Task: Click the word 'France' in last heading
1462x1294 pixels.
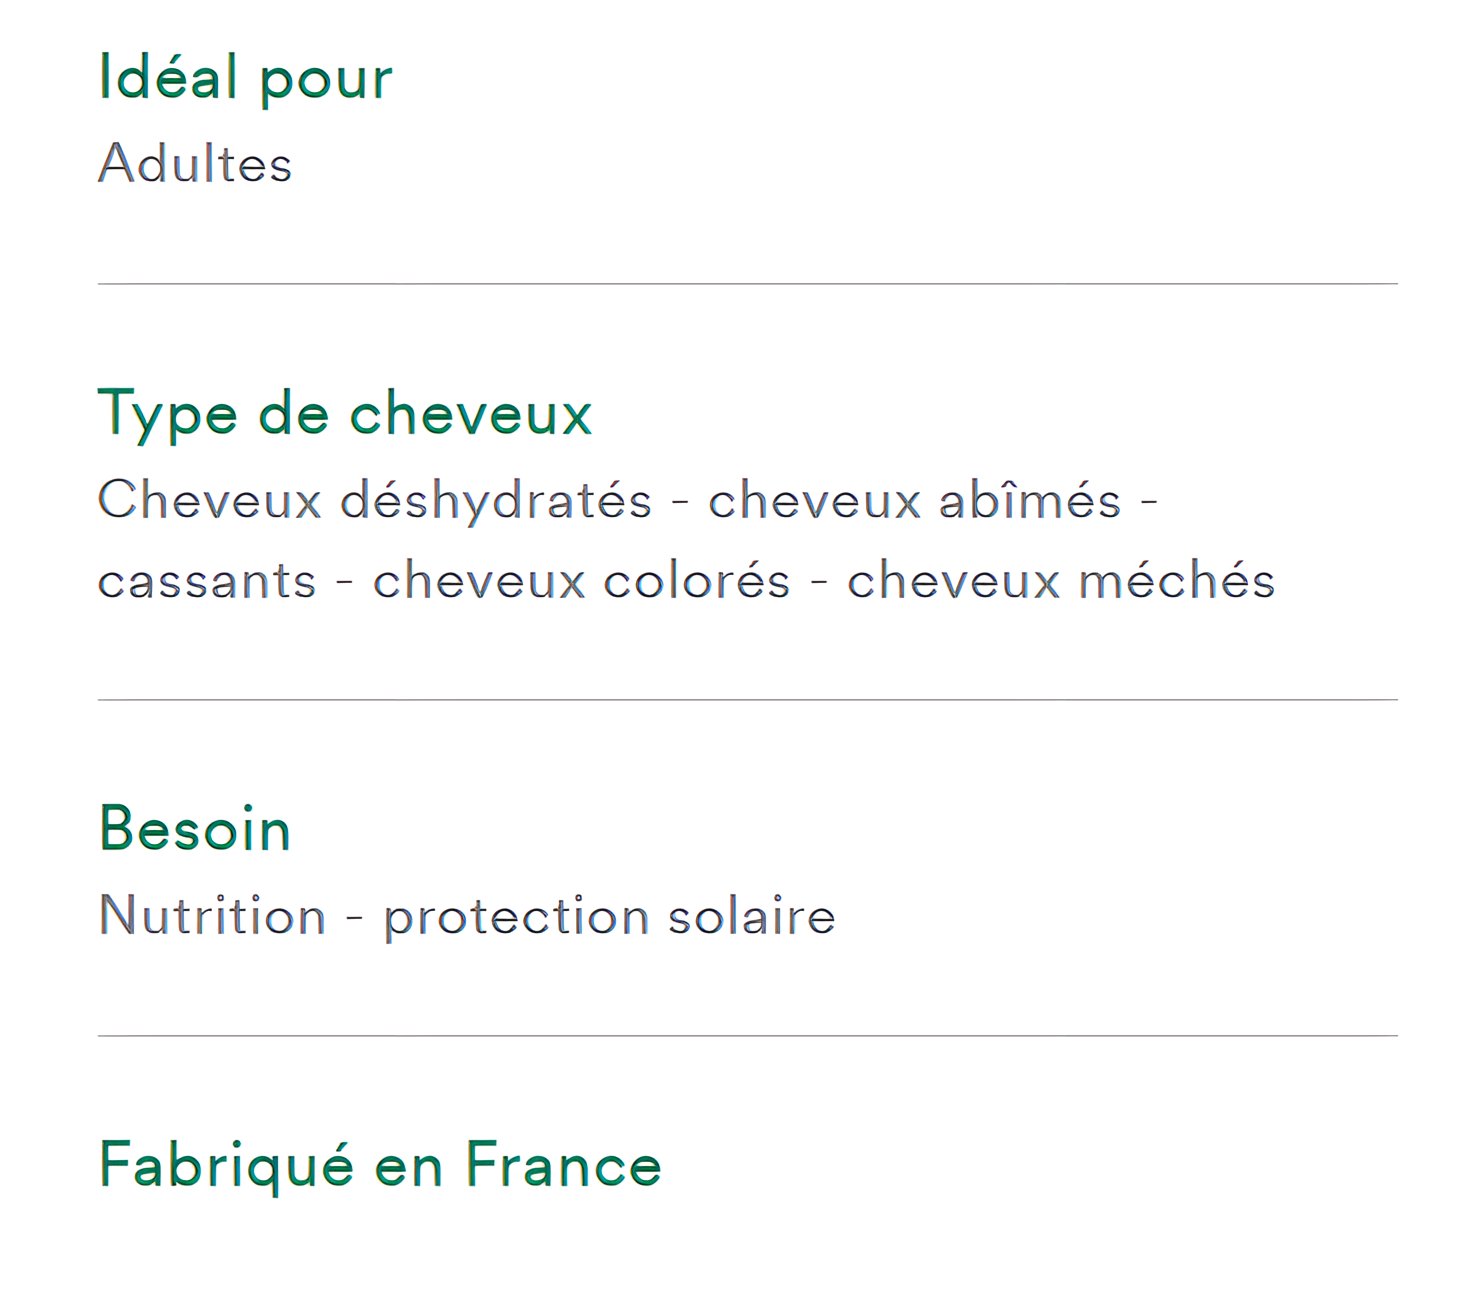Action: pyautogui.click(x=563, y=1165)
